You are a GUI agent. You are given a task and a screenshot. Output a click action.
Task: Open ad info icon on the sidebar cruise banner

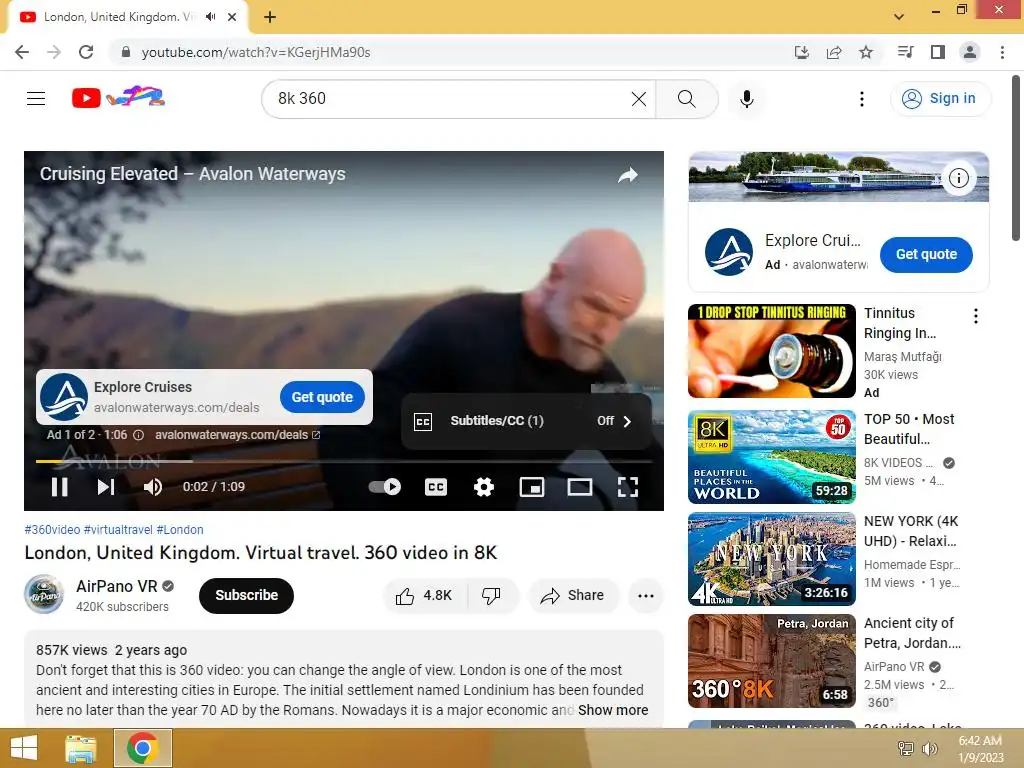coord(958,178)
